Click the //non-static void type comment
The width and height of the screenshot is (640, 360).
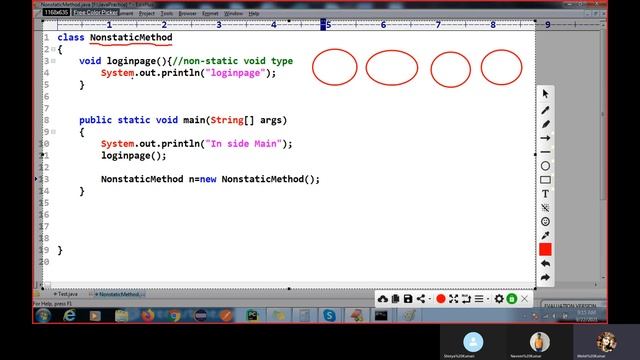233,61
